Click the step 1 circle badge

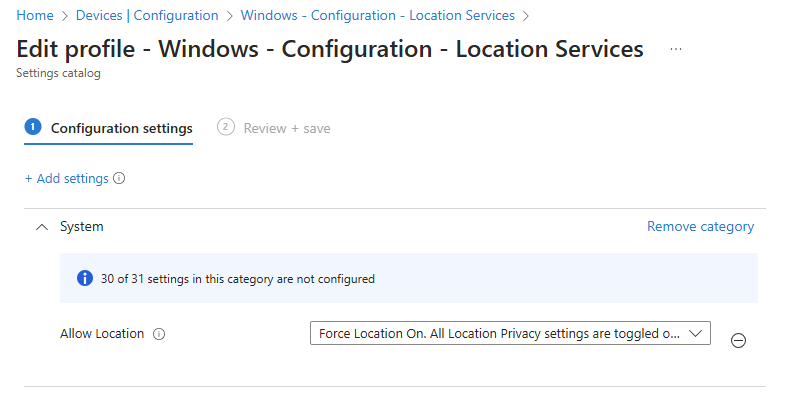coord(33,127)
